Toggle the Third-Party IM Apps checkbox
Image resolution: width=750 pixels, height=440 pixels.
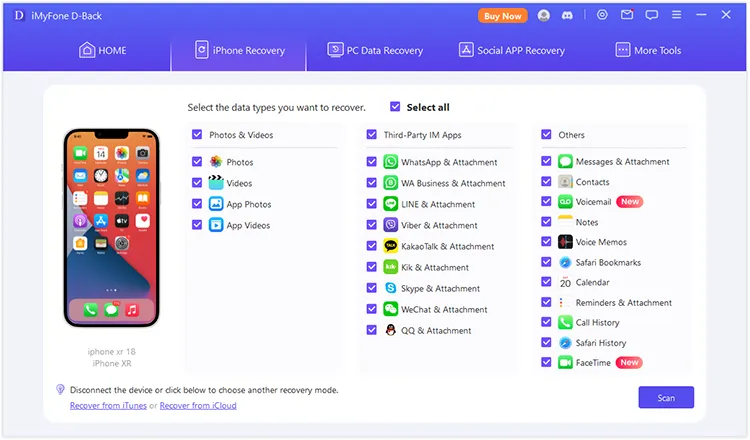click(372, 134)
